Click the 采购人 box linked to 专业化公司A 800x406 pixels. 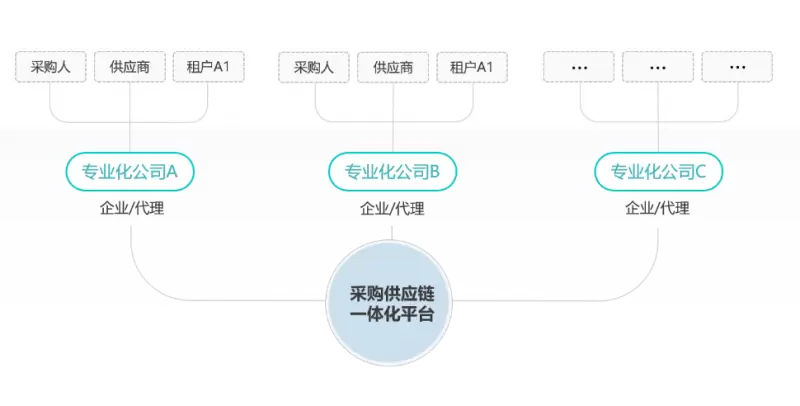[51, 66]
